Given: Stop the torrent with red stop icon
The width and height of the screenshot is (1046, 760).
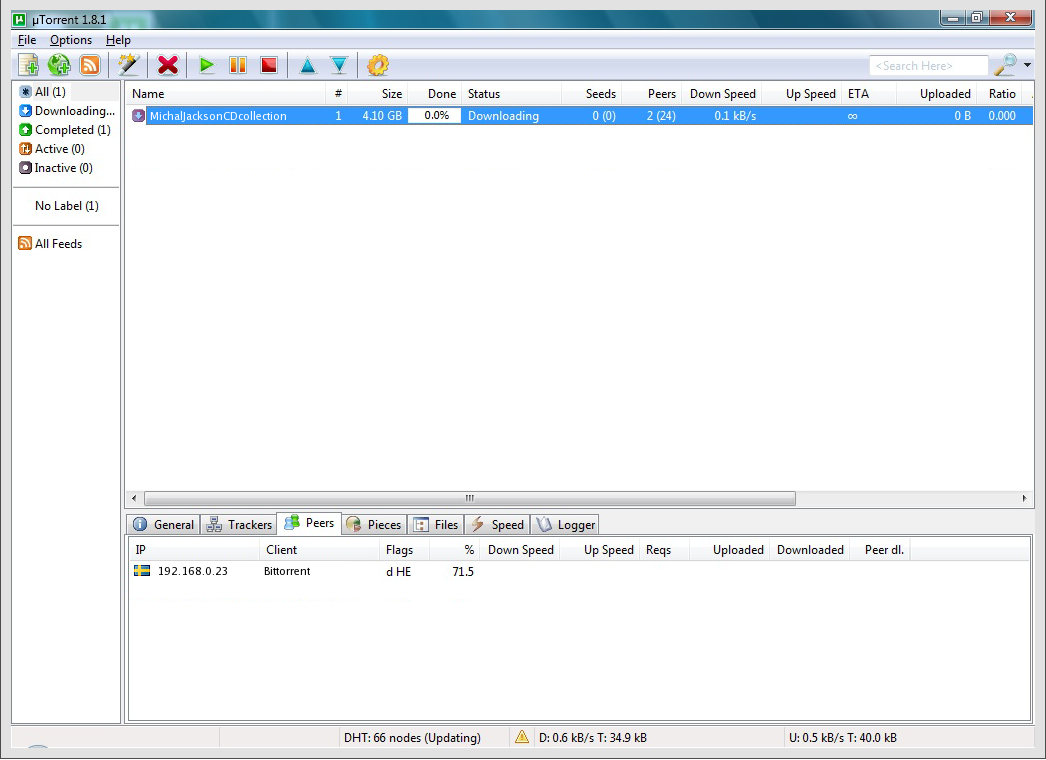Looking at the screenshot, I should tap(269, 65).
